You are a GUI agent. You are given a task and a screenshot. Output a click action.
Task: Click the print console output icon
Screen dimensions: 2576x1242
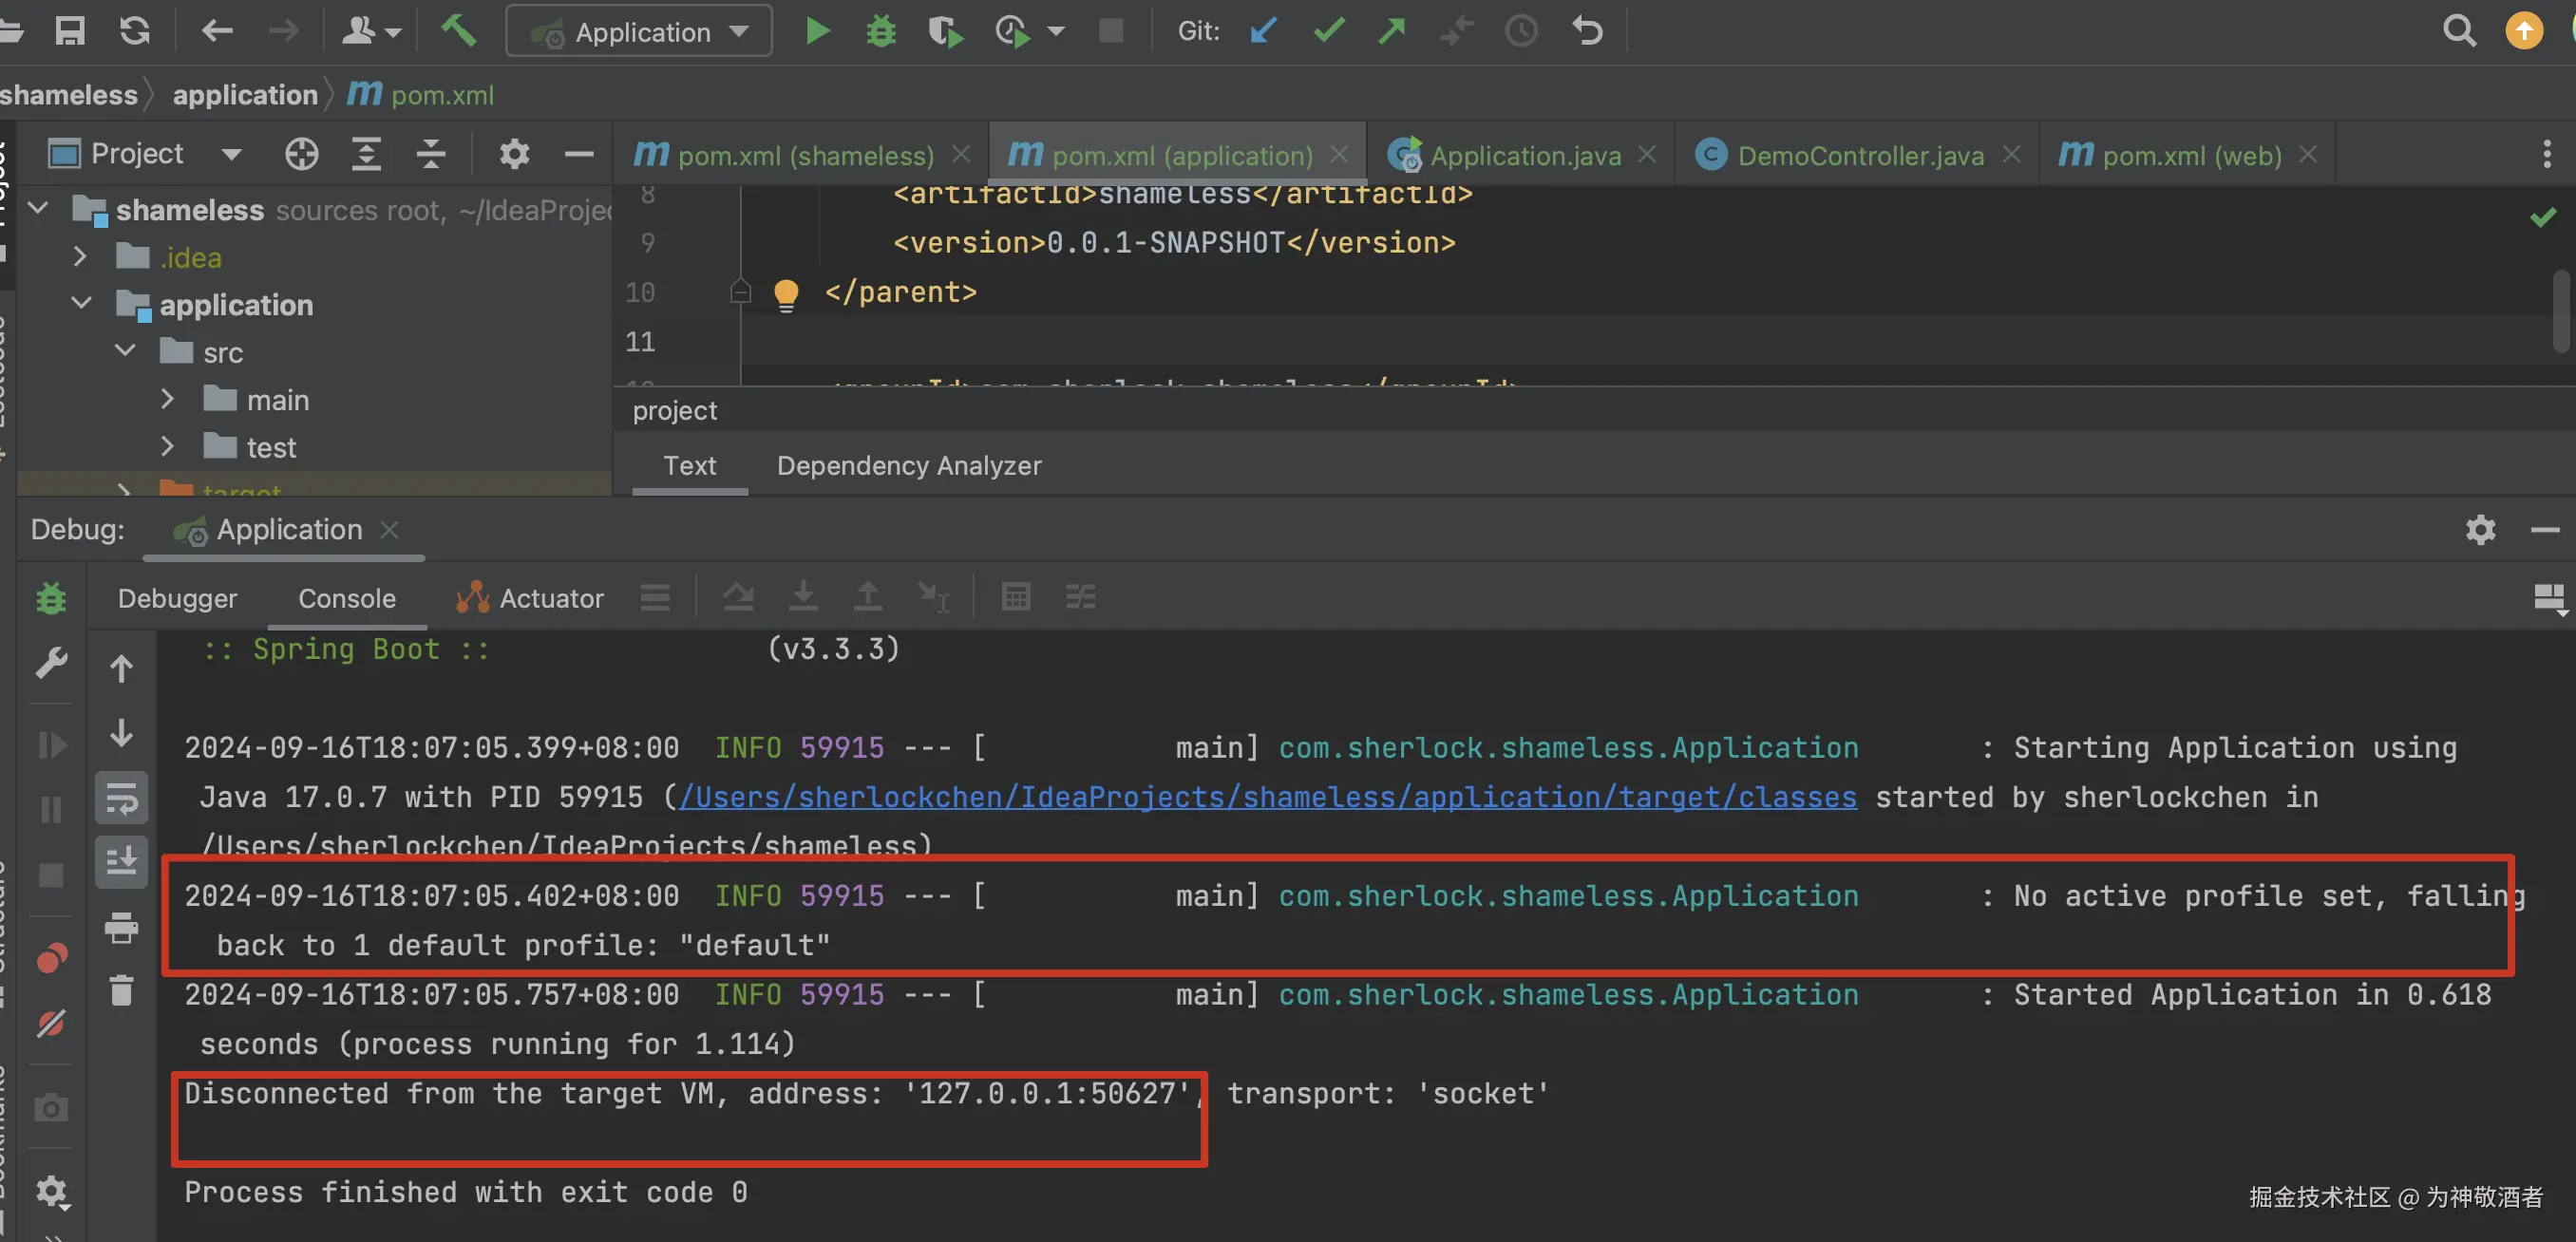121,927
